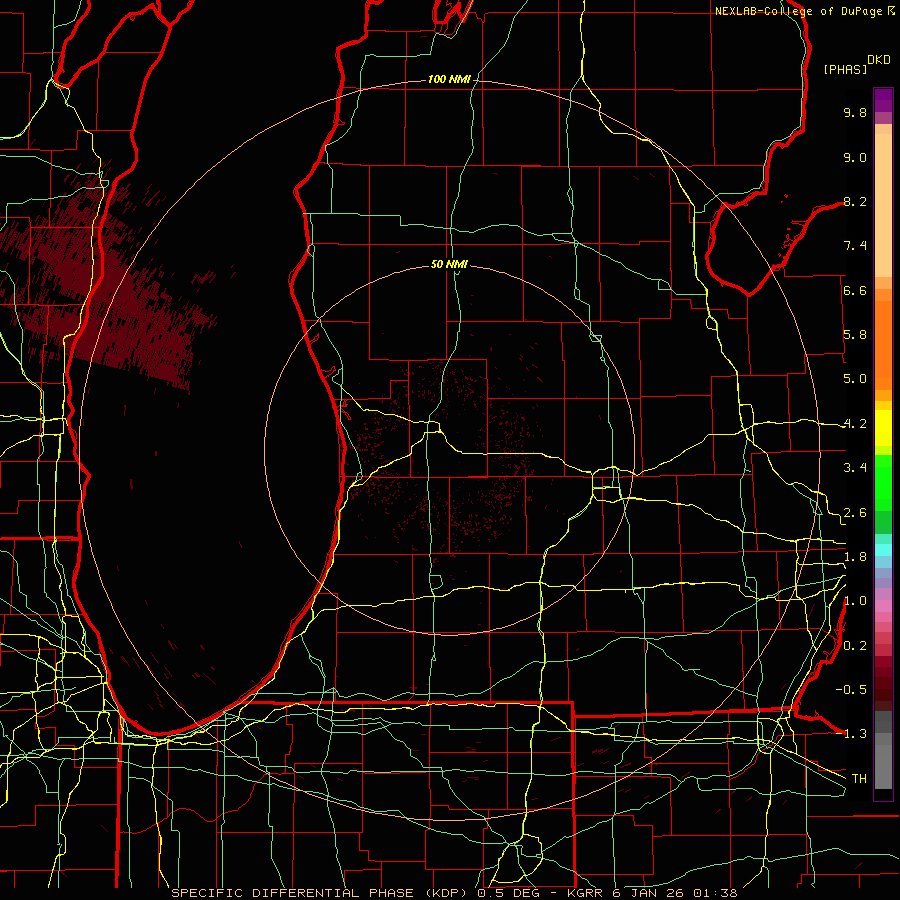
Task: Click the purple top color bar segment
Action: 883,100
